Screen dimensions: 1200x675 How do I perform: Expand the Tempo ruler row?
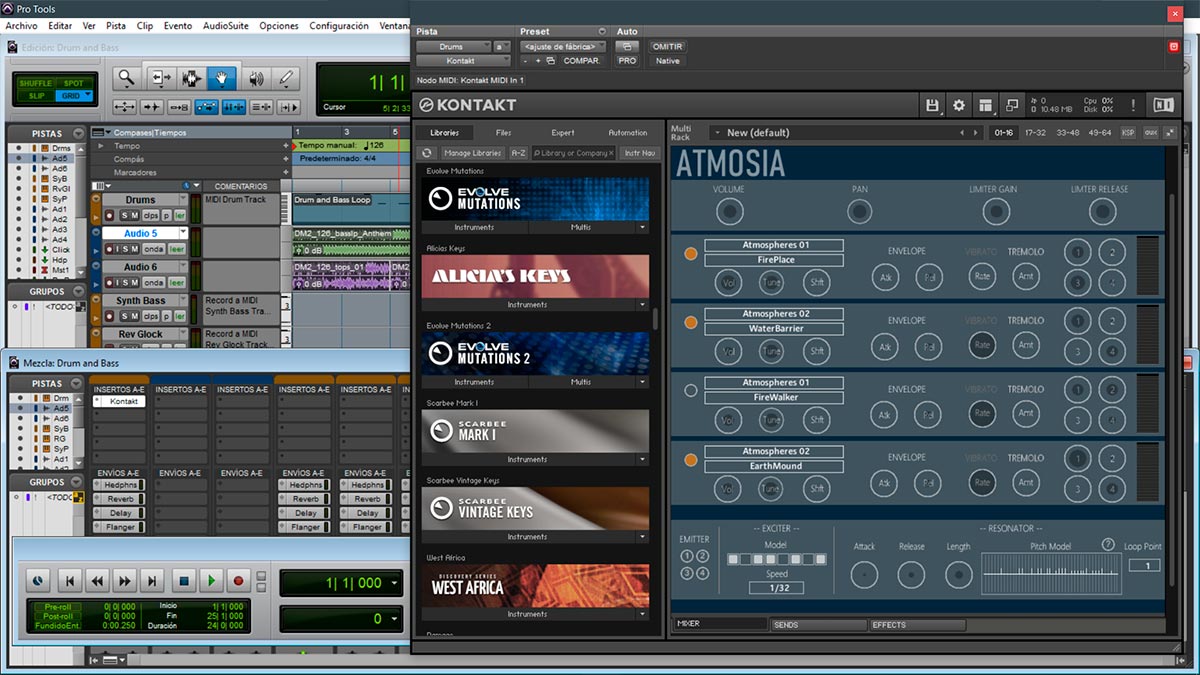click(x=100, y=146)
